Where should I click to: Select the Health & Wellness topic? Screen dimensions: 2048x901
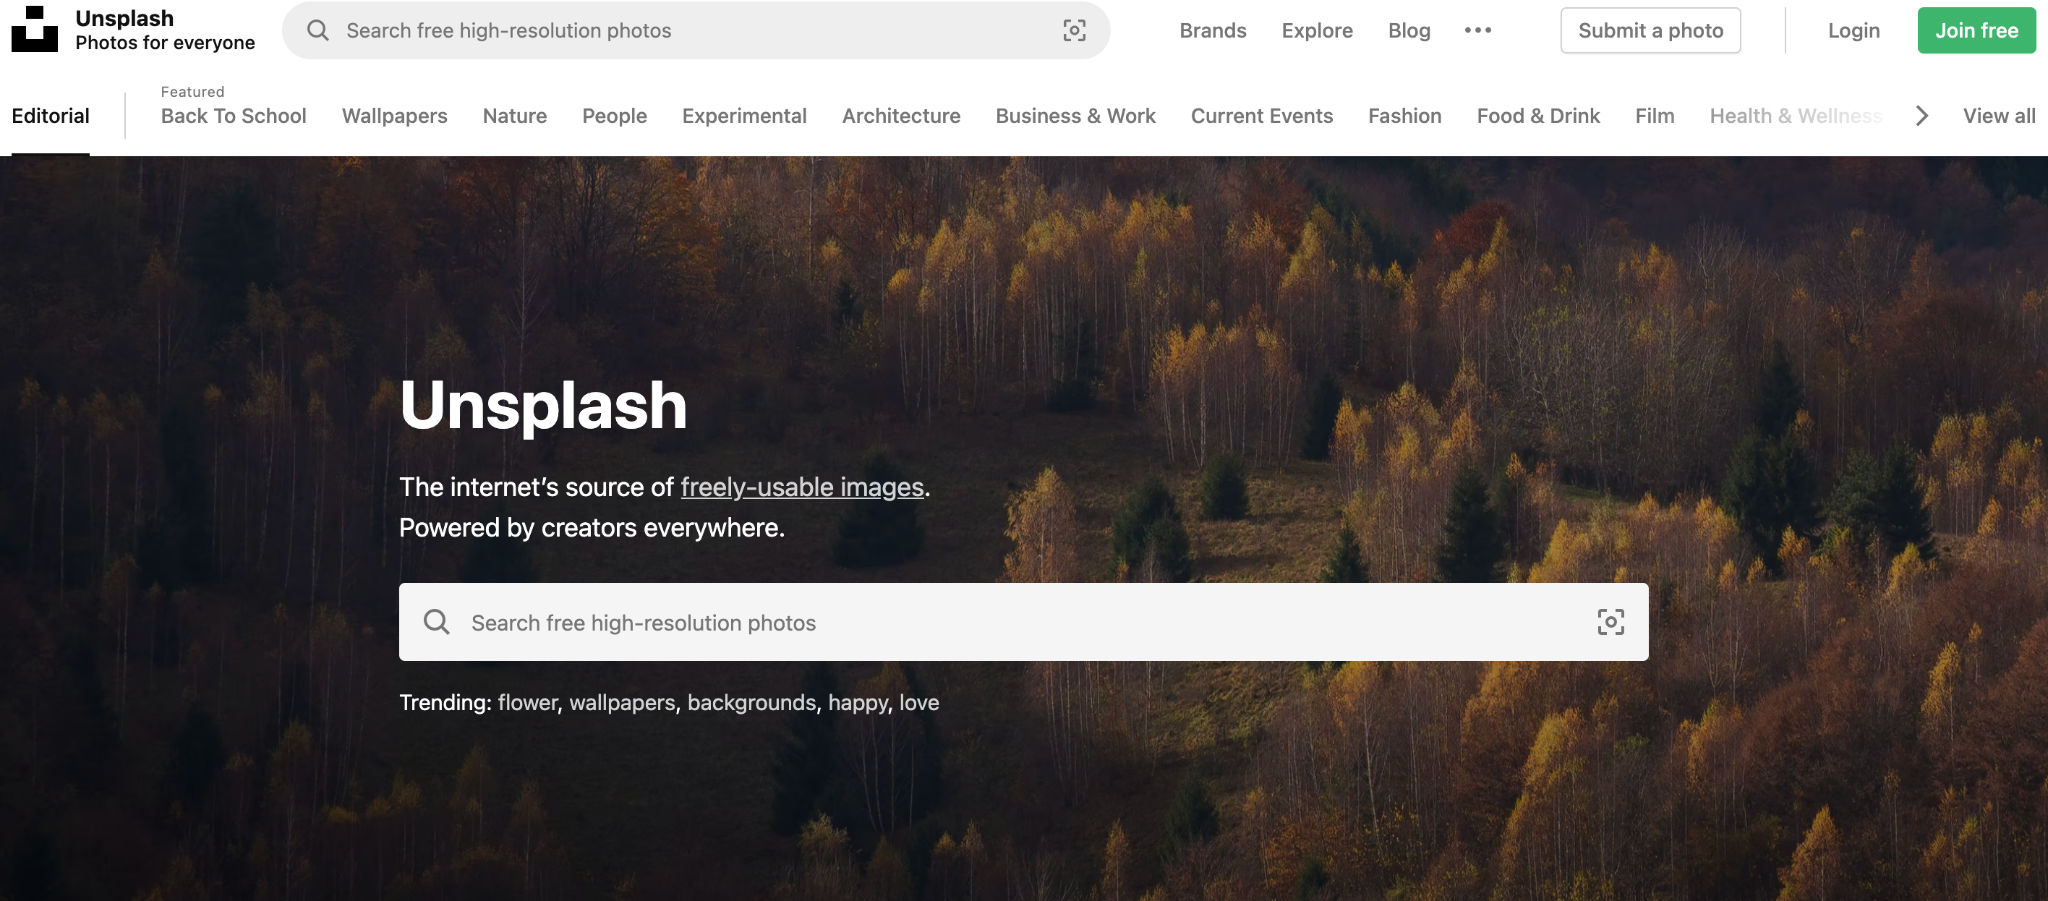tap(1796, 116)
